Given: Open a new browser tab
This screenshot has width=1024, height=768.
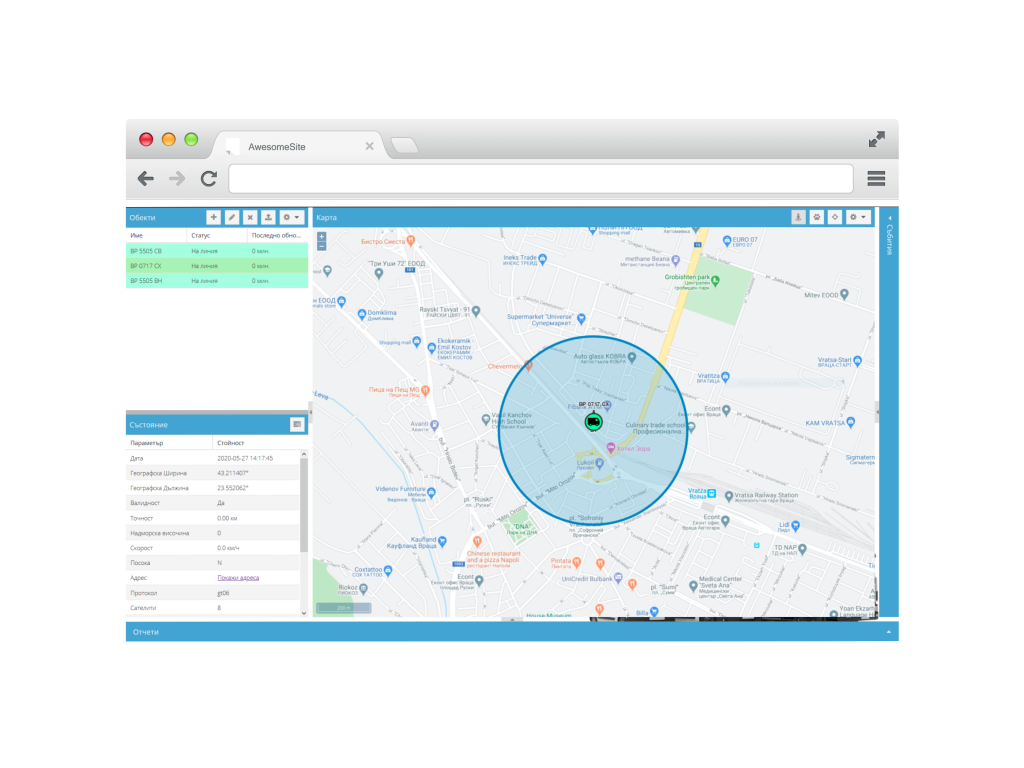Looking at the screenshot, I should click(x=405, y=146).
